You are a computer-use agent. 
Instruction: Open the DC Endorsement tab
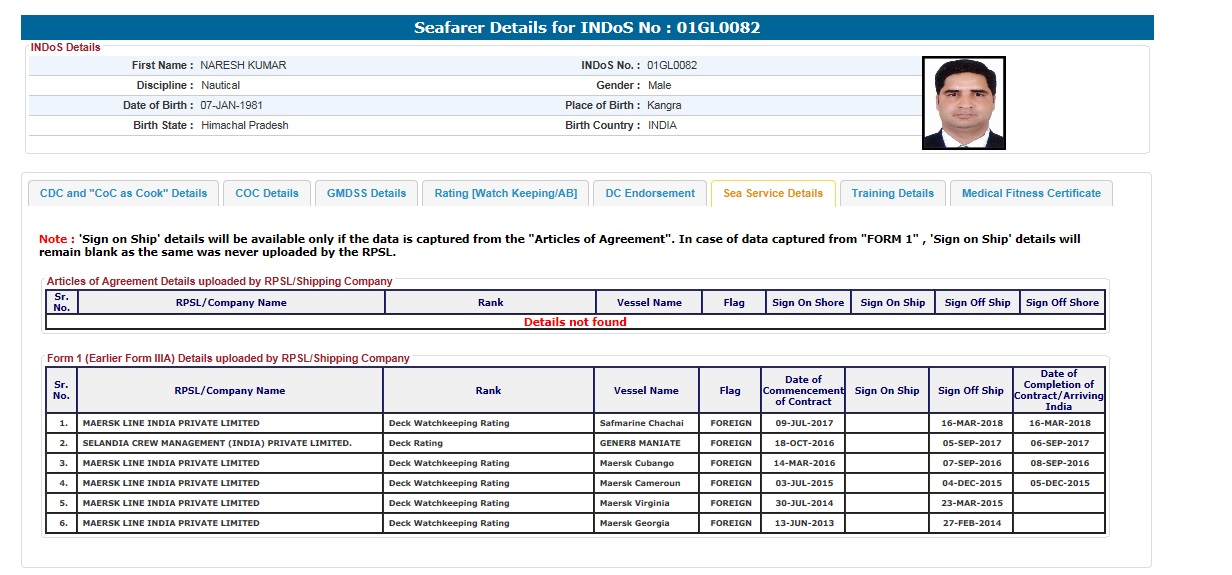tap(650, 194)
